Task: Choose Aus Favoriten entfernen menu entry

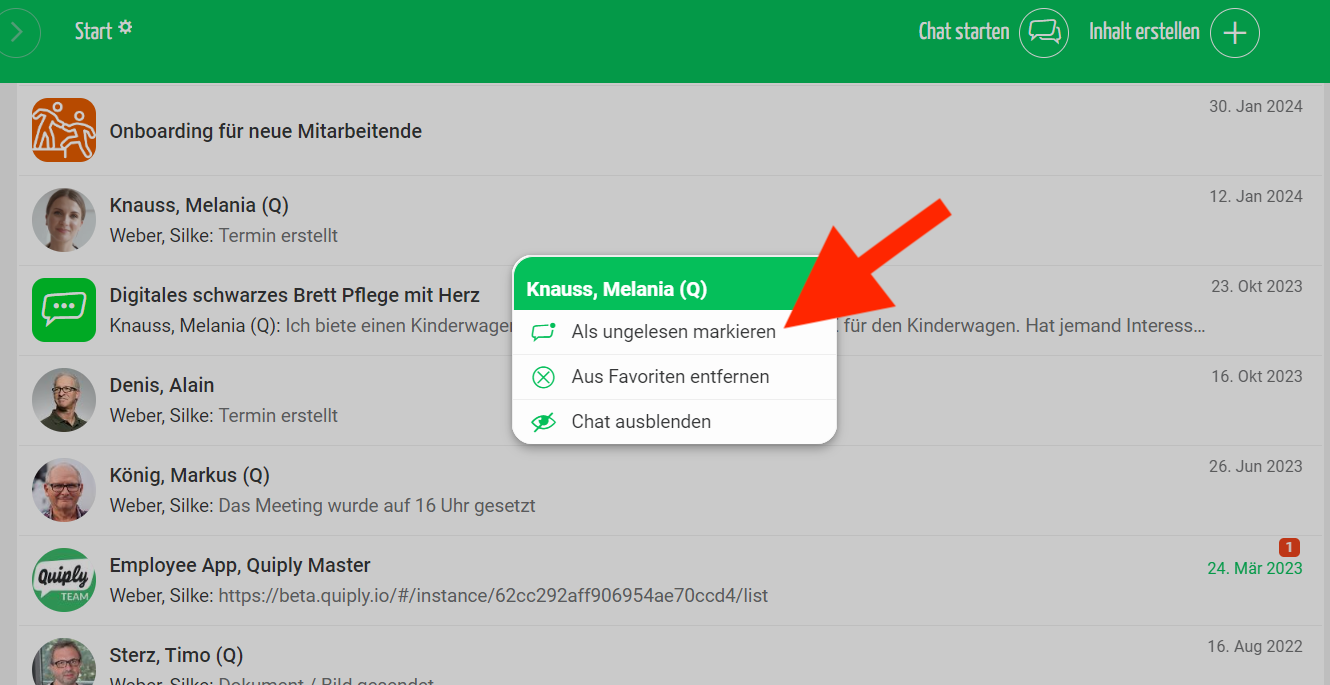Action: click(670, 377)
